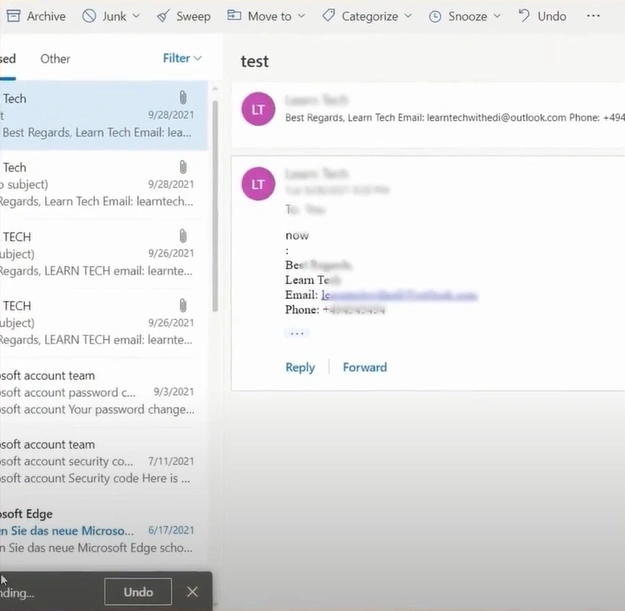Open the account security code email
The width and height of the screenshot is (625, 611).
click(x=104, y=462)
